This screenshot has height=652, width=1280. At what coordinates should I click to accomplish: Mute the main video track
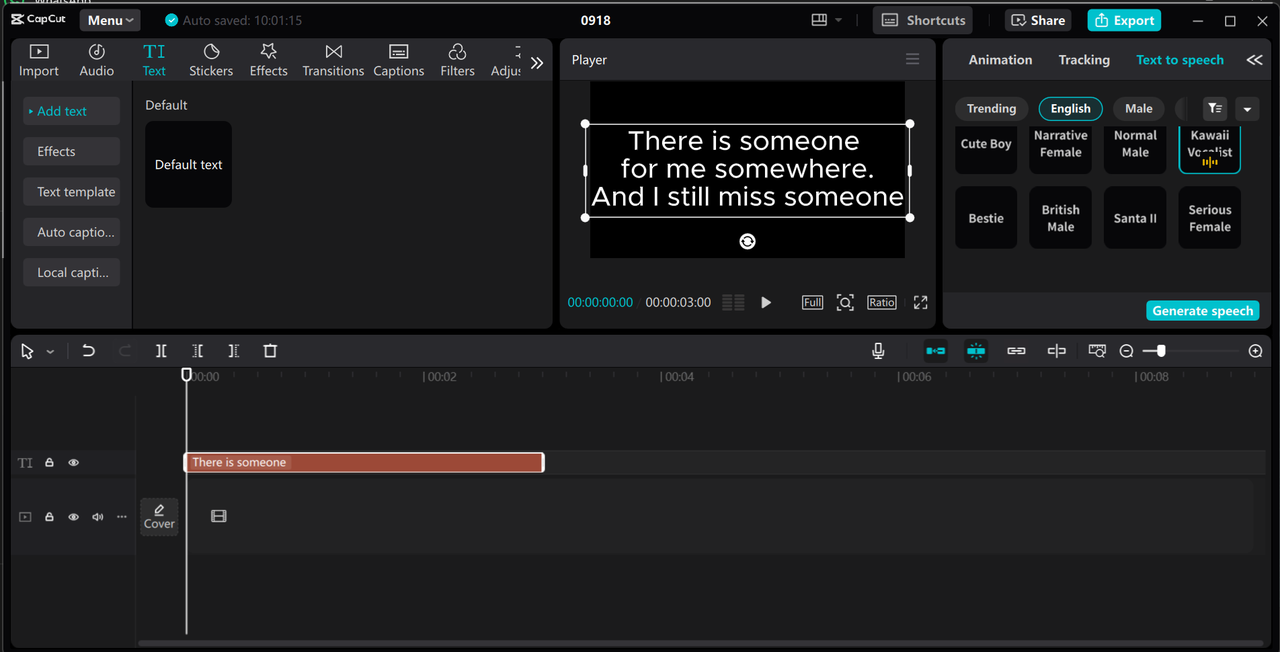pos(98,517)
